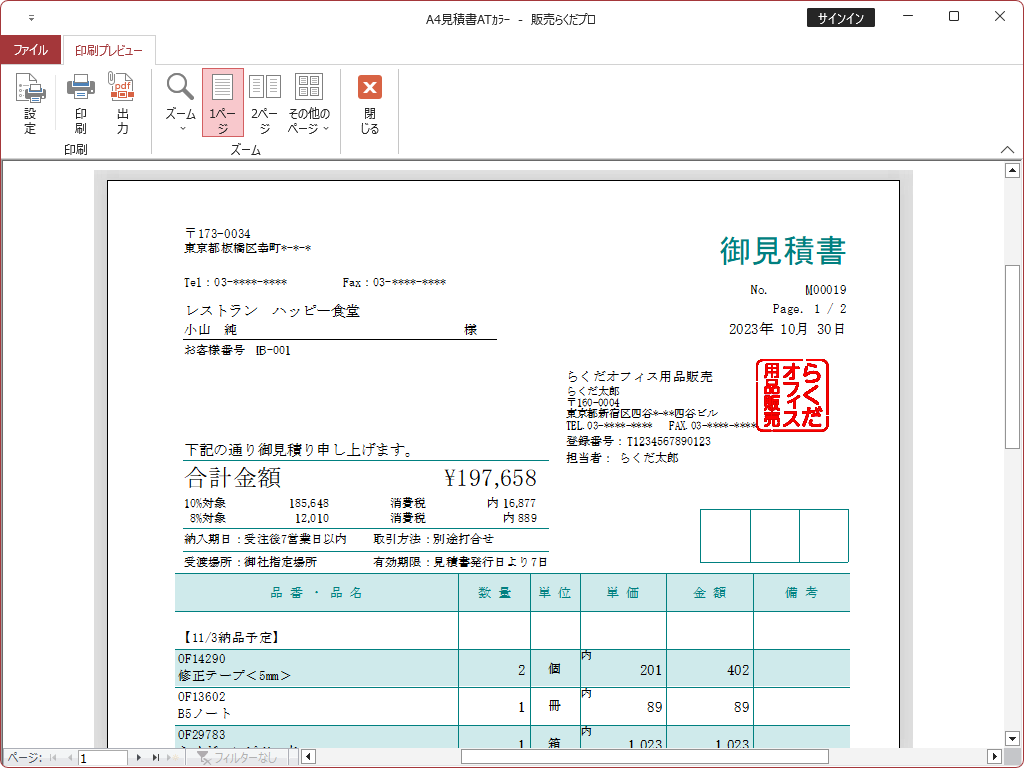Viewport: 1024px width, 768px height.
Task: Click the amount 402 for 修正テープ
Action: pyautogui.click(x=738, y=670)
